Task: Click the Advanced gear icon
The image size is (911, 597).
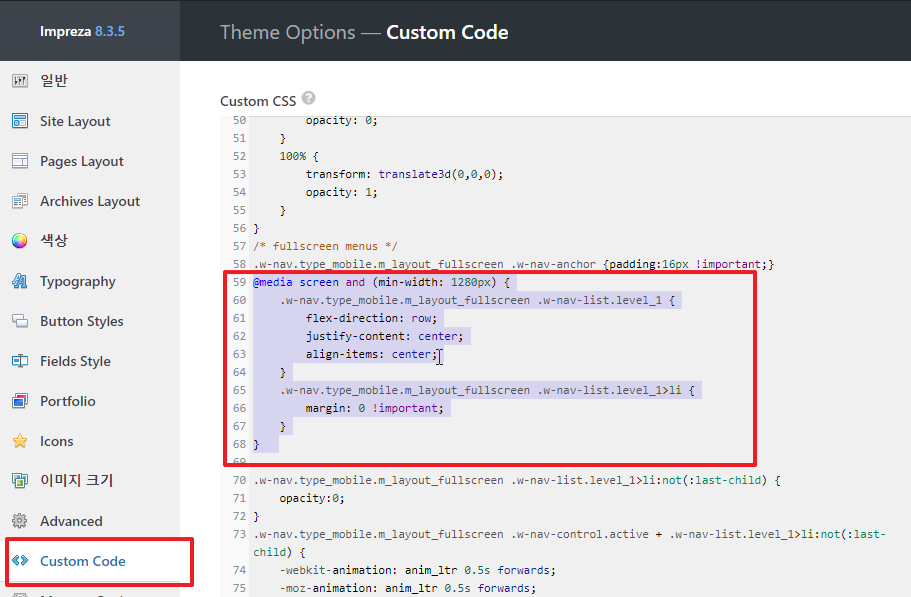Action: click(x=20, y=521)
